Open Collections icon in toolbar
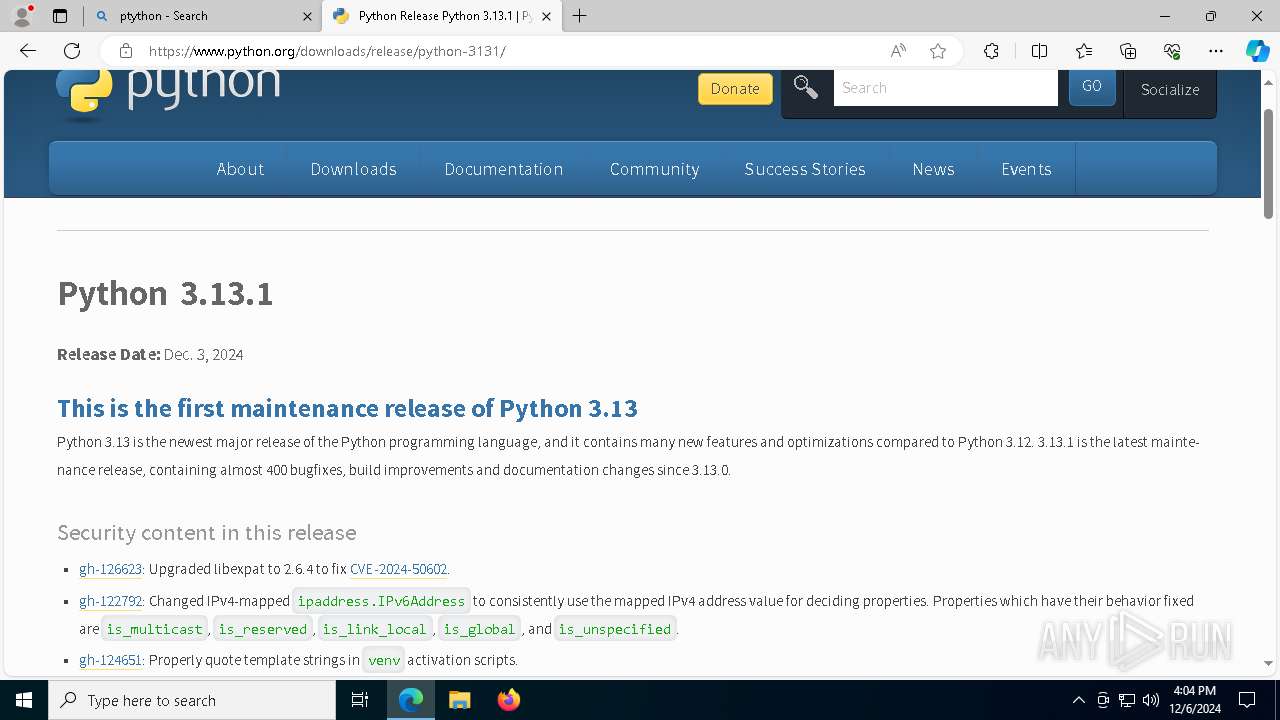The height and width of the screenshot is (720, 1280). pyautogui.click(x=1128, y=51)
